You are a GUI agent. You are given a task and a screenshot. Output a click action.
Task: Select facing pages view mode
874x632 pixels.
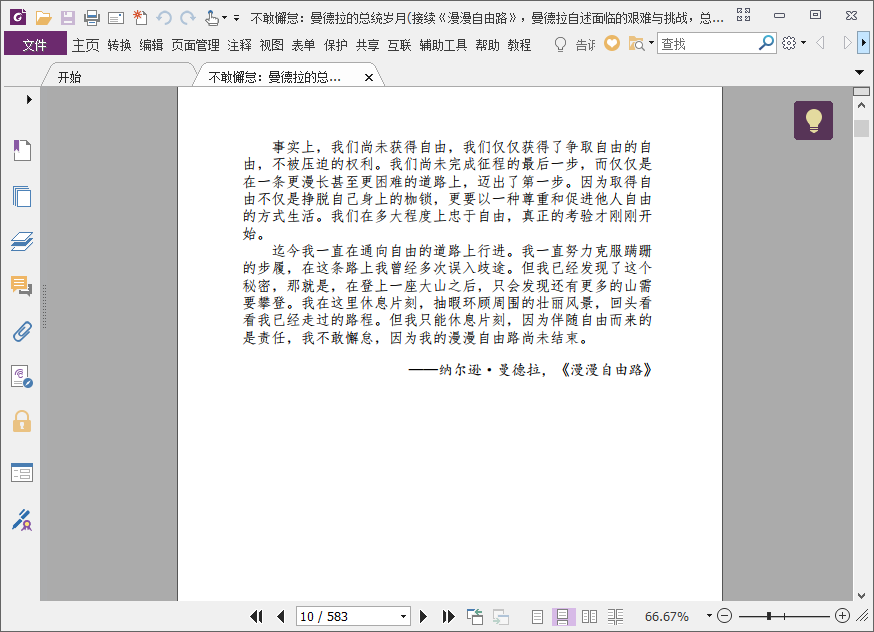tap(589, 616)
